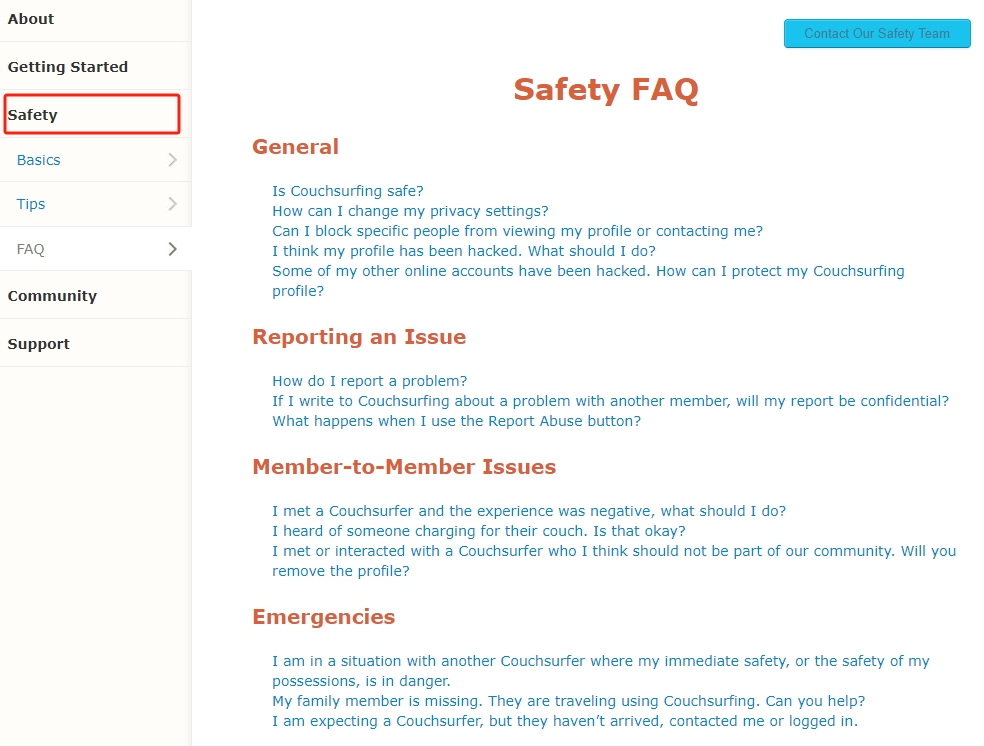This screenshot has width=984, height=746.
Task: Go to the Support section
Action: (39, 344)
